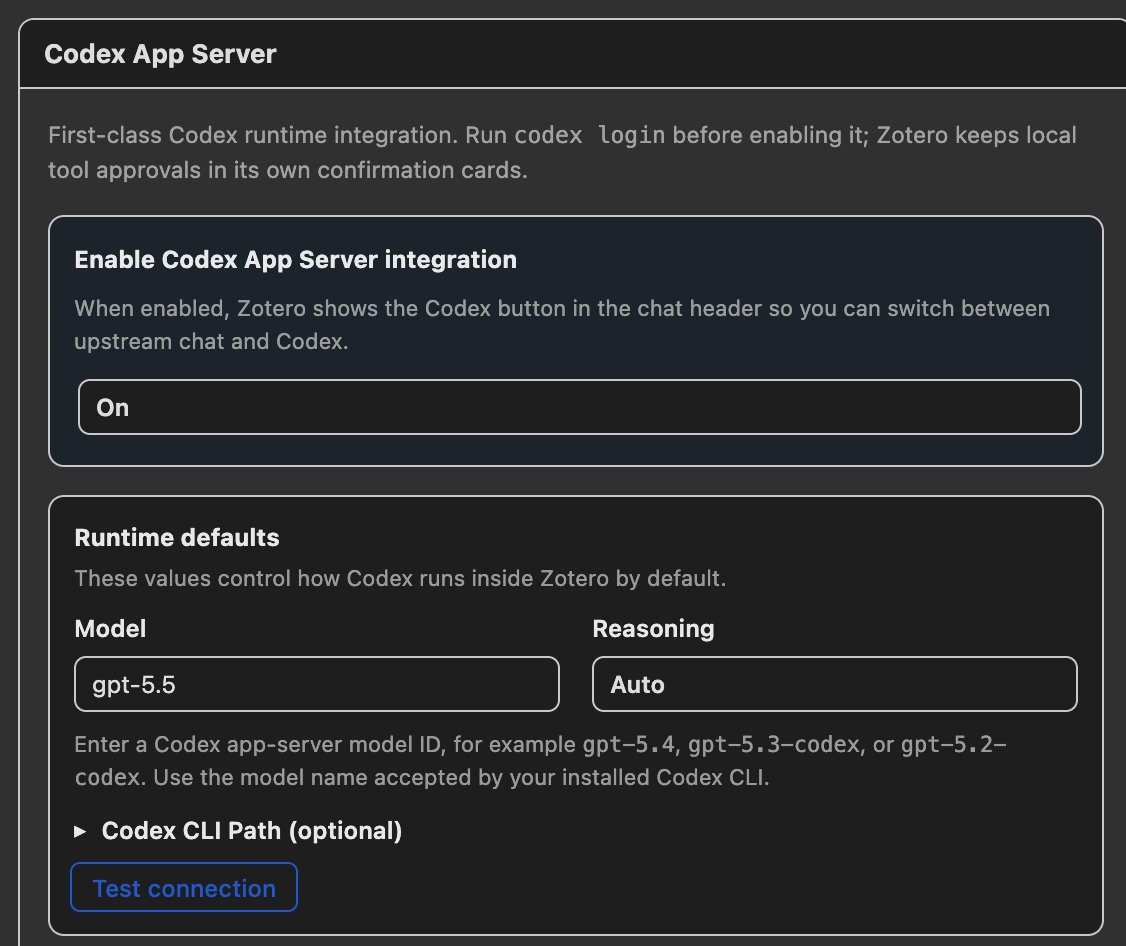Click the gpt-5.3-codex example text
The width and height of the screenshot is (1126, 946).
click(x=773, y=744)
